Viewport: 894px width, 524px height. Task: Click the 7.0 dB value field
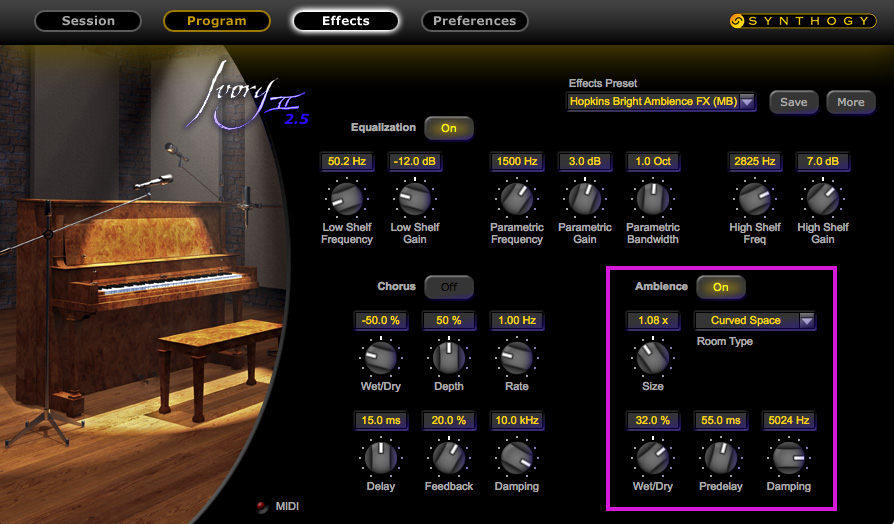[823, 161]
